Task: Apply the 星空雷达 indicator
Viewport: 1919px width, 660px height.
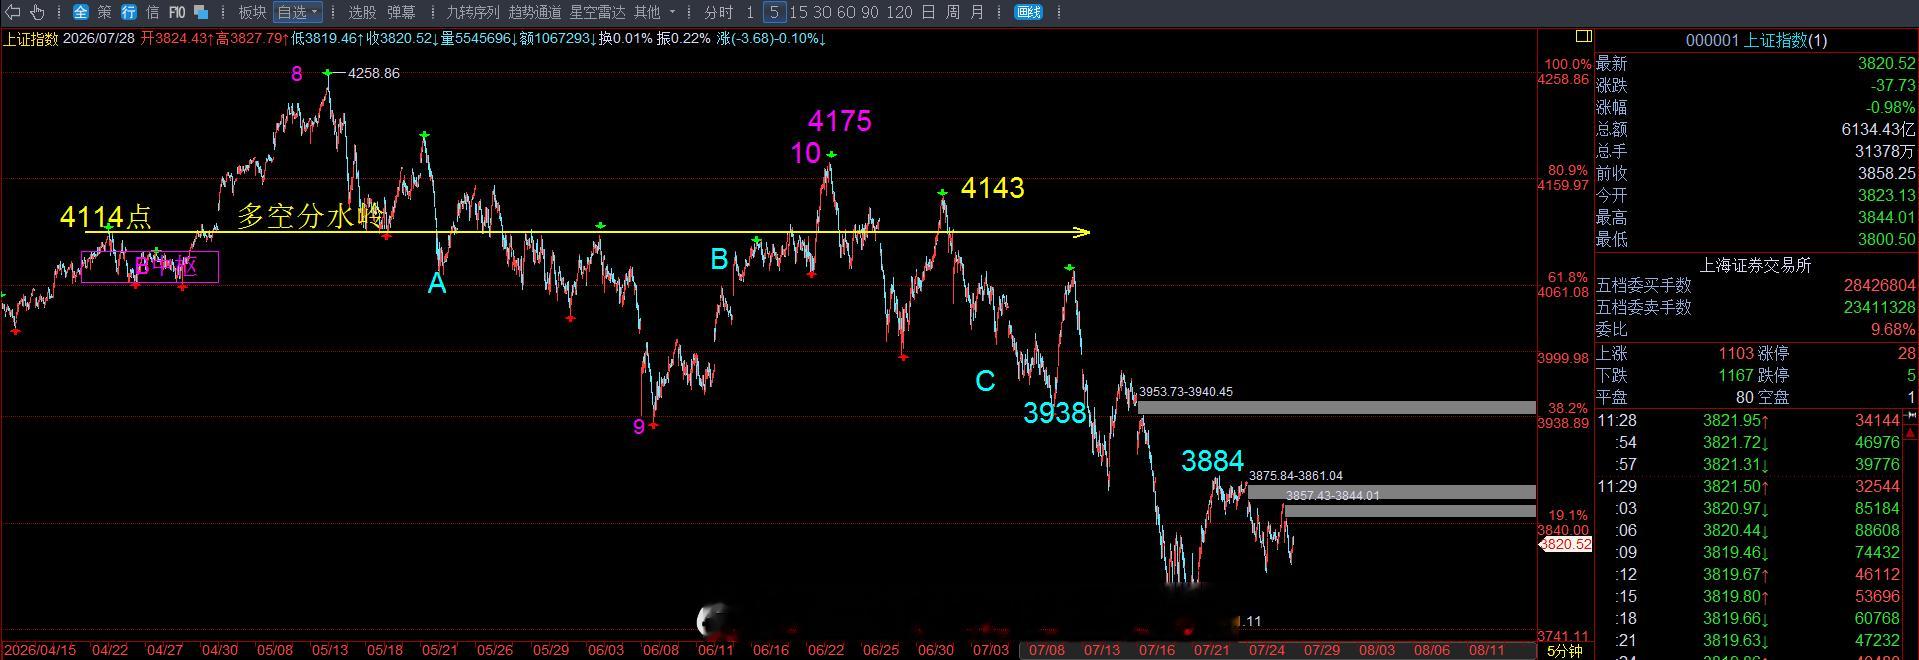Action: [x=597, y=12]
